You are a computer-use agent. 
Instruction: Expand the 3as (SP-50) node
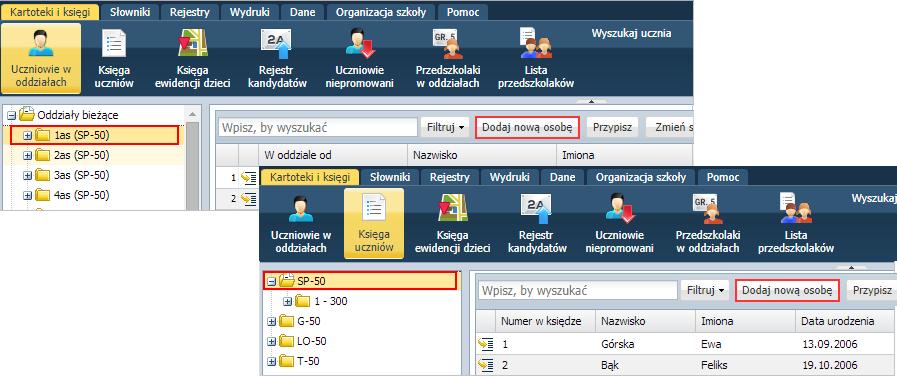[27, 175]
